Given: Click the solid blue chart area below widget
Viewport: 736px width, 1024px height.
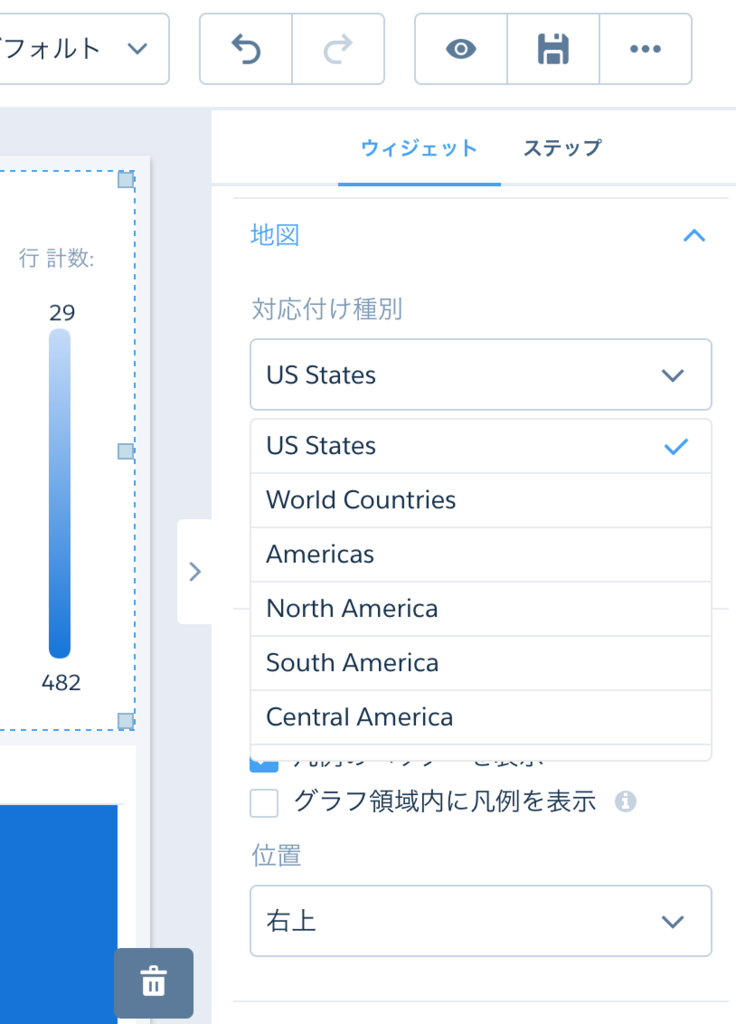Looking at the screenshot, I should point(59,914).
